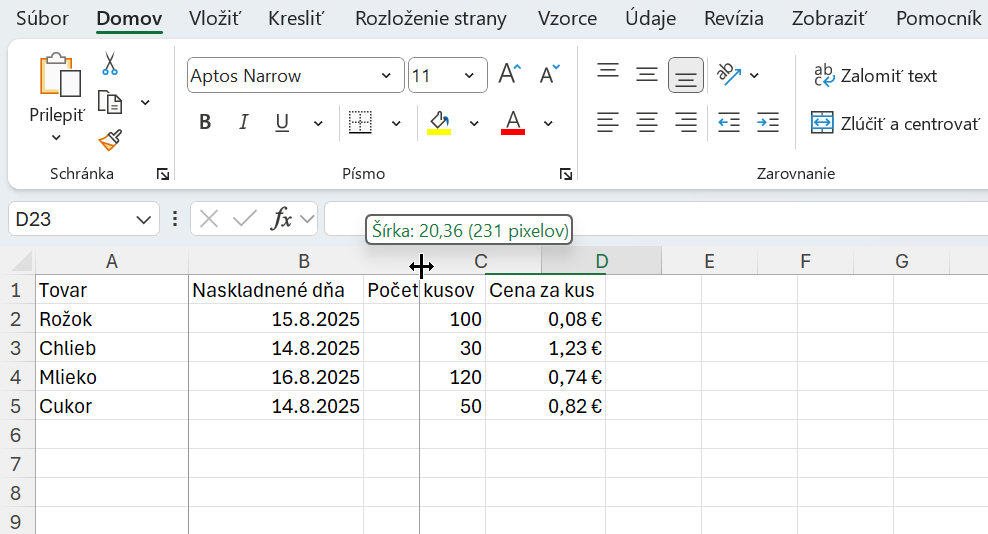Expand text orientation dropdown arrow
The width and height of the screenshot is (988, 534).
pos(754,76)
